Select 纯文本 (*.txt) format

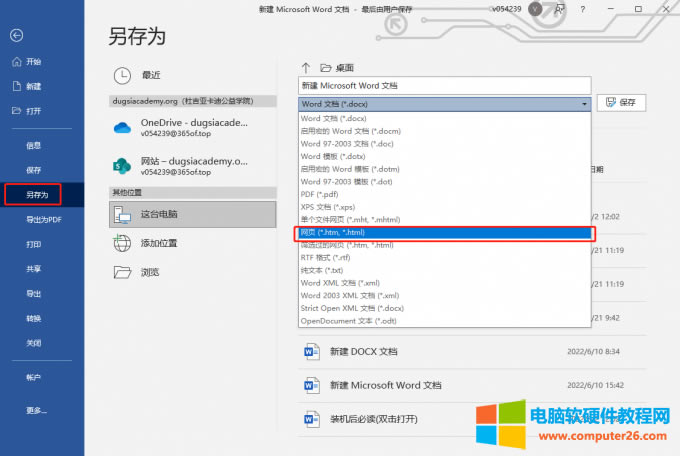445,270
